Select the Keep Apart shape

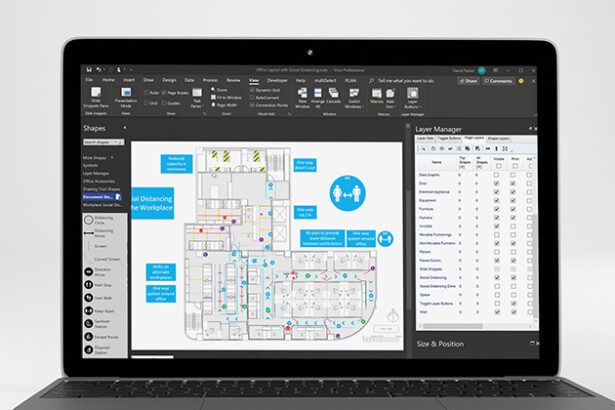(99, 311)
